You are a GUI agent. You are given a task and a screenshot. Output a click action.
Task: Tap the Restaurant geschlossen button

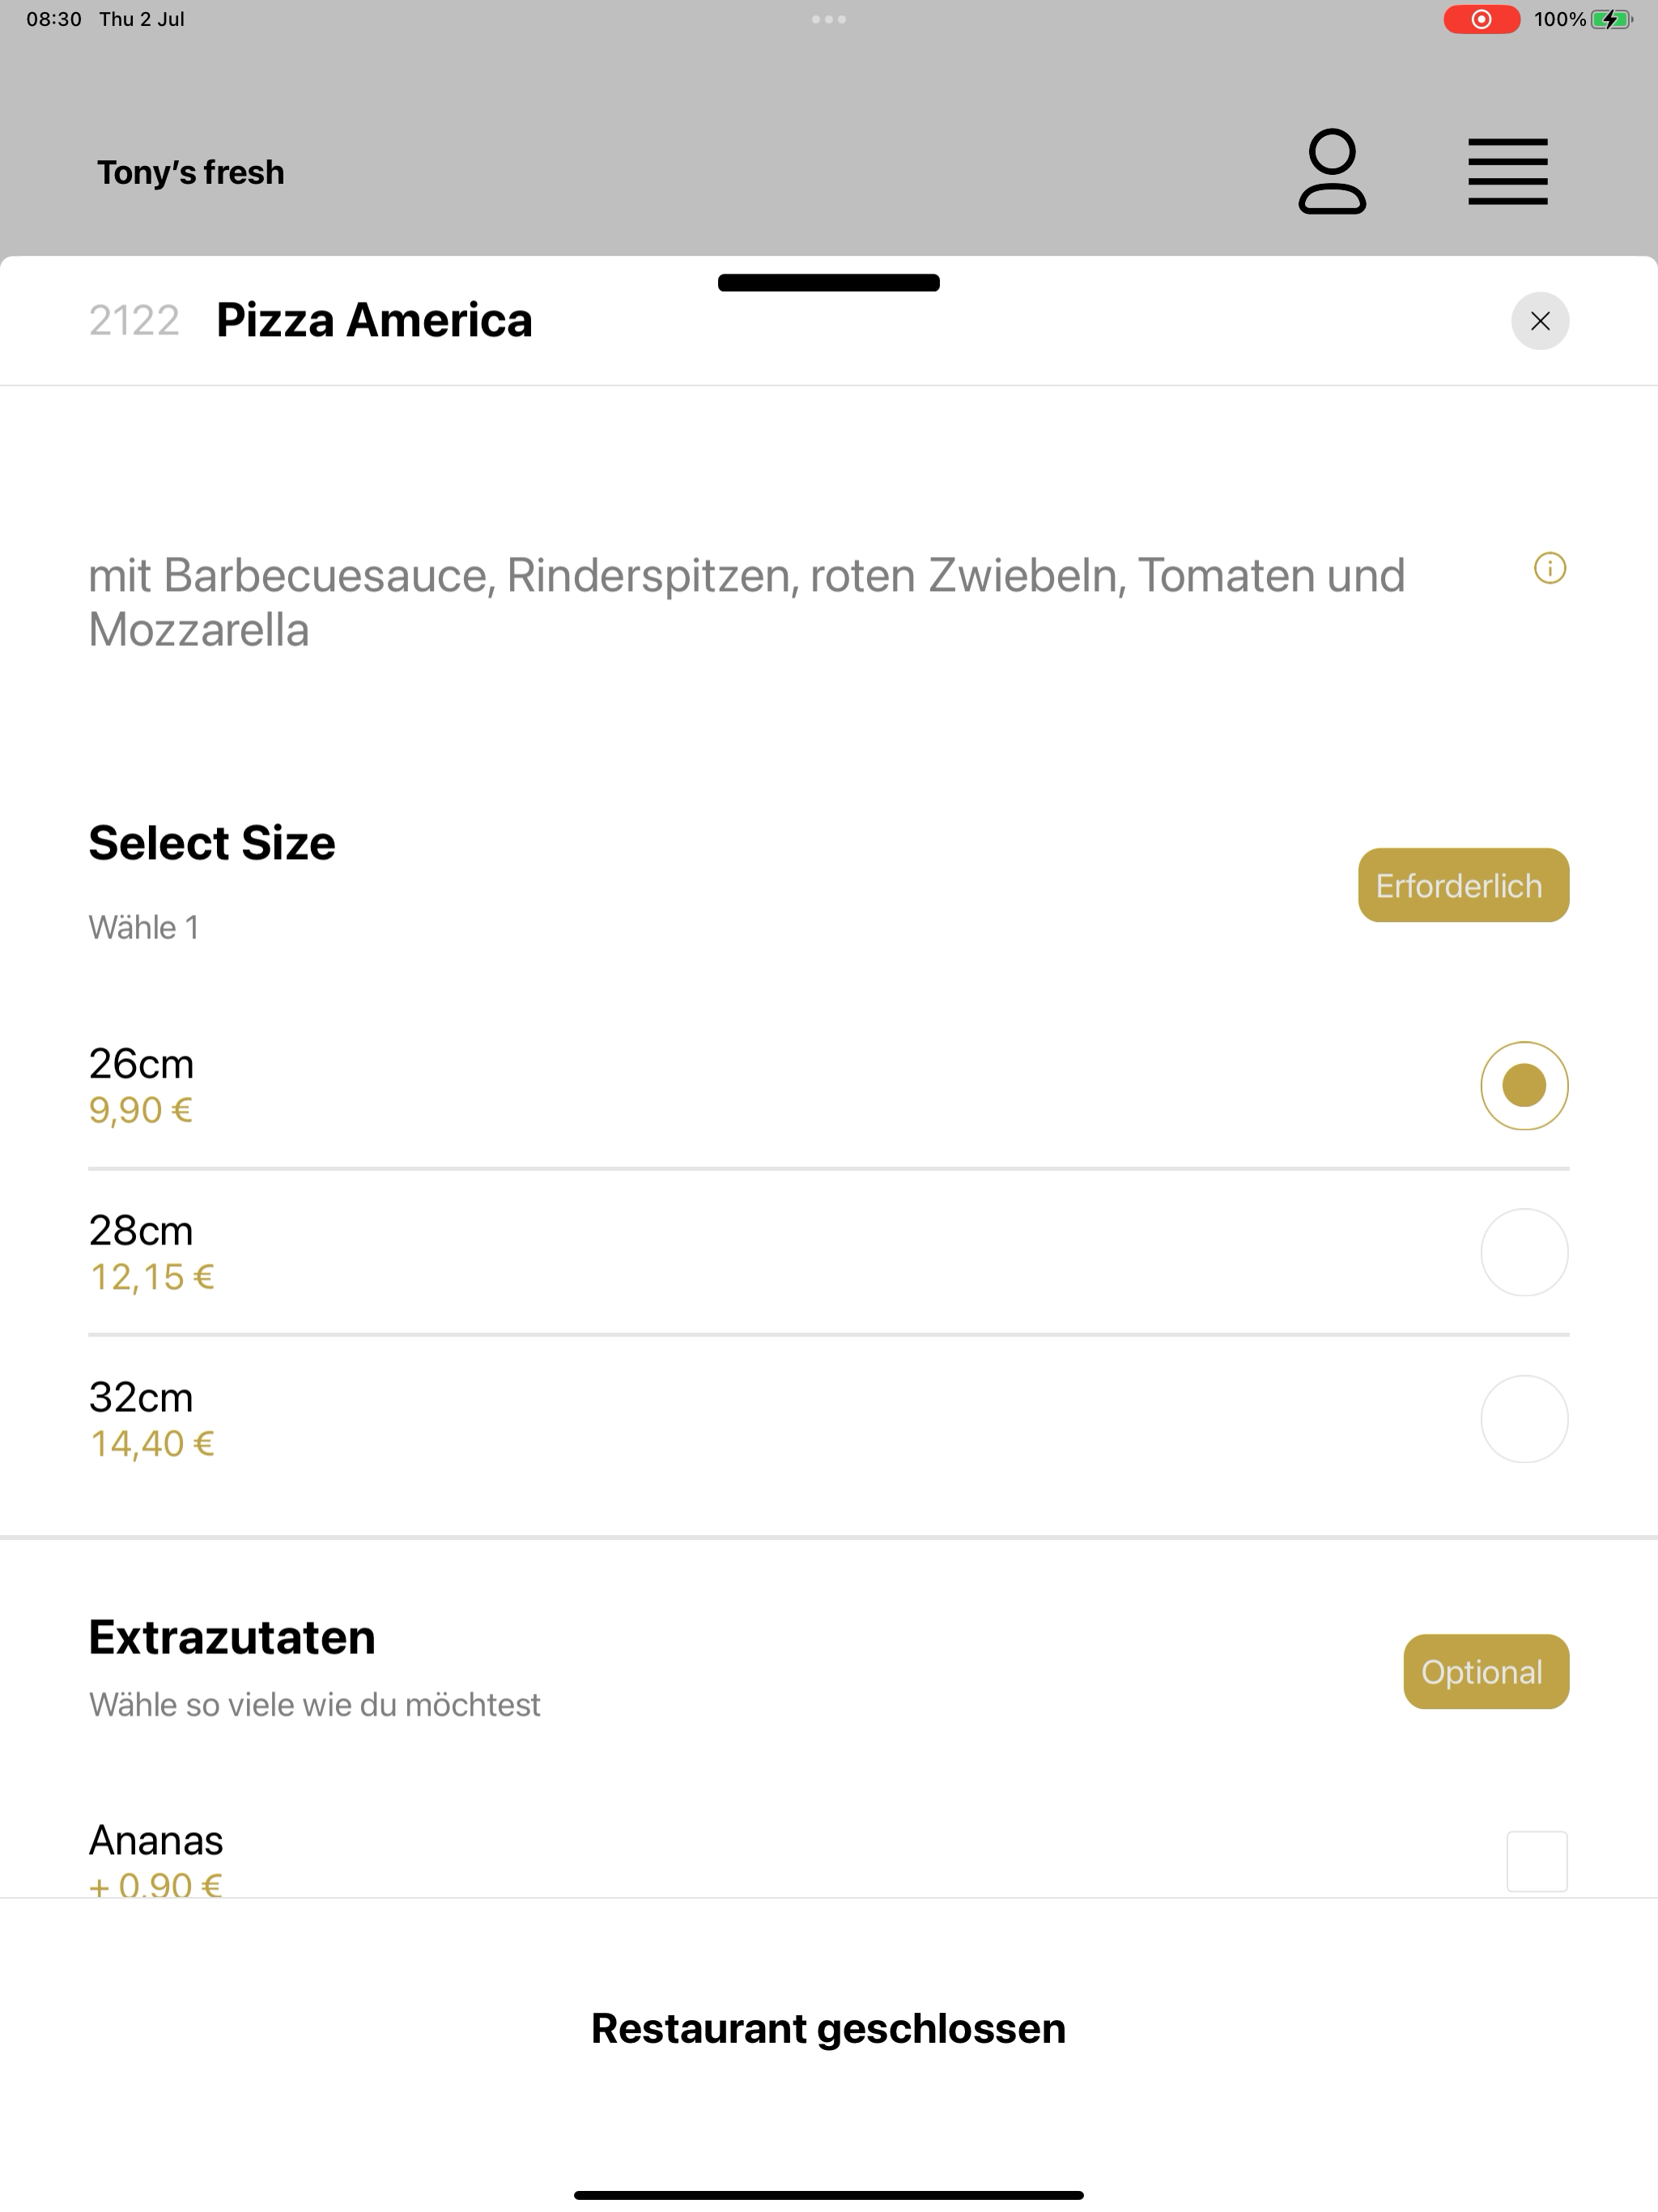tap(828, 2028)
